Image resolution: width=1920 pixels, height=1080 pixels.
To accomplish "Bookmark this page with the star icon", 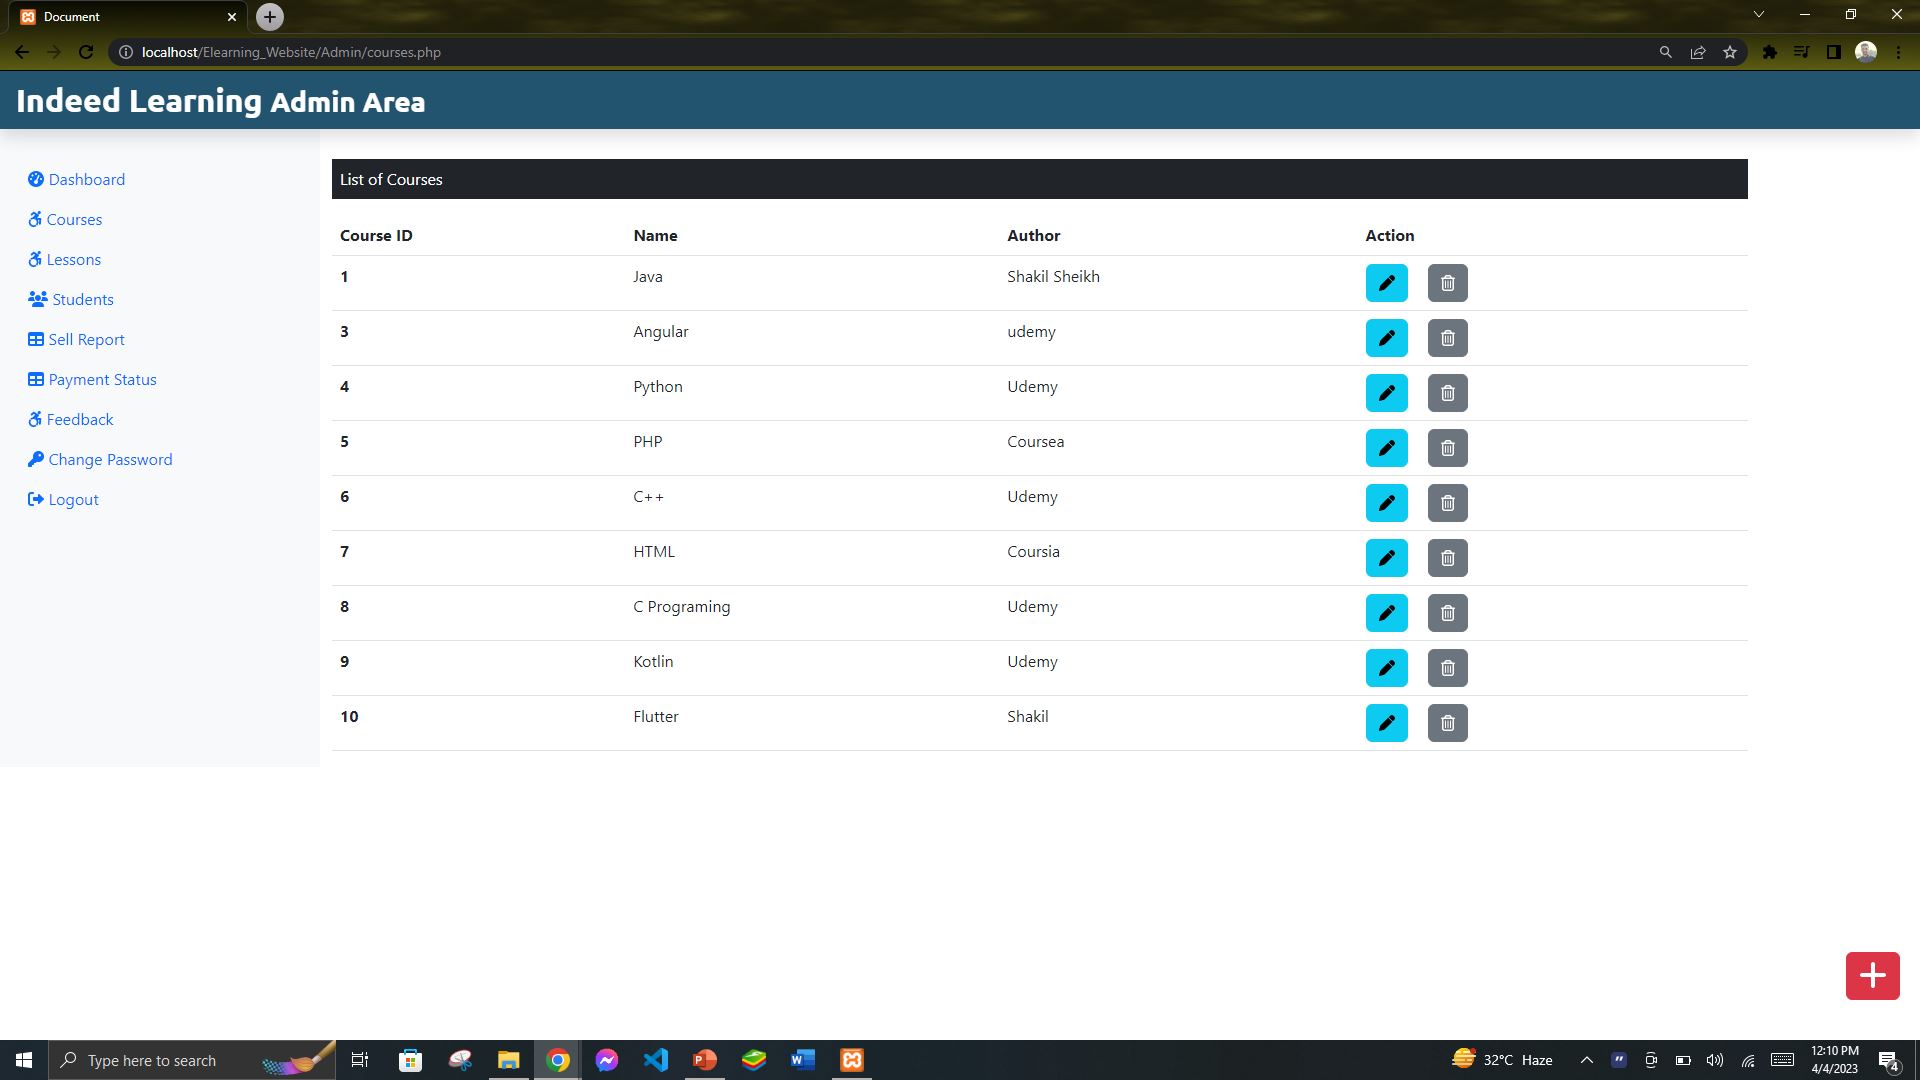I will click(1729, 51).
